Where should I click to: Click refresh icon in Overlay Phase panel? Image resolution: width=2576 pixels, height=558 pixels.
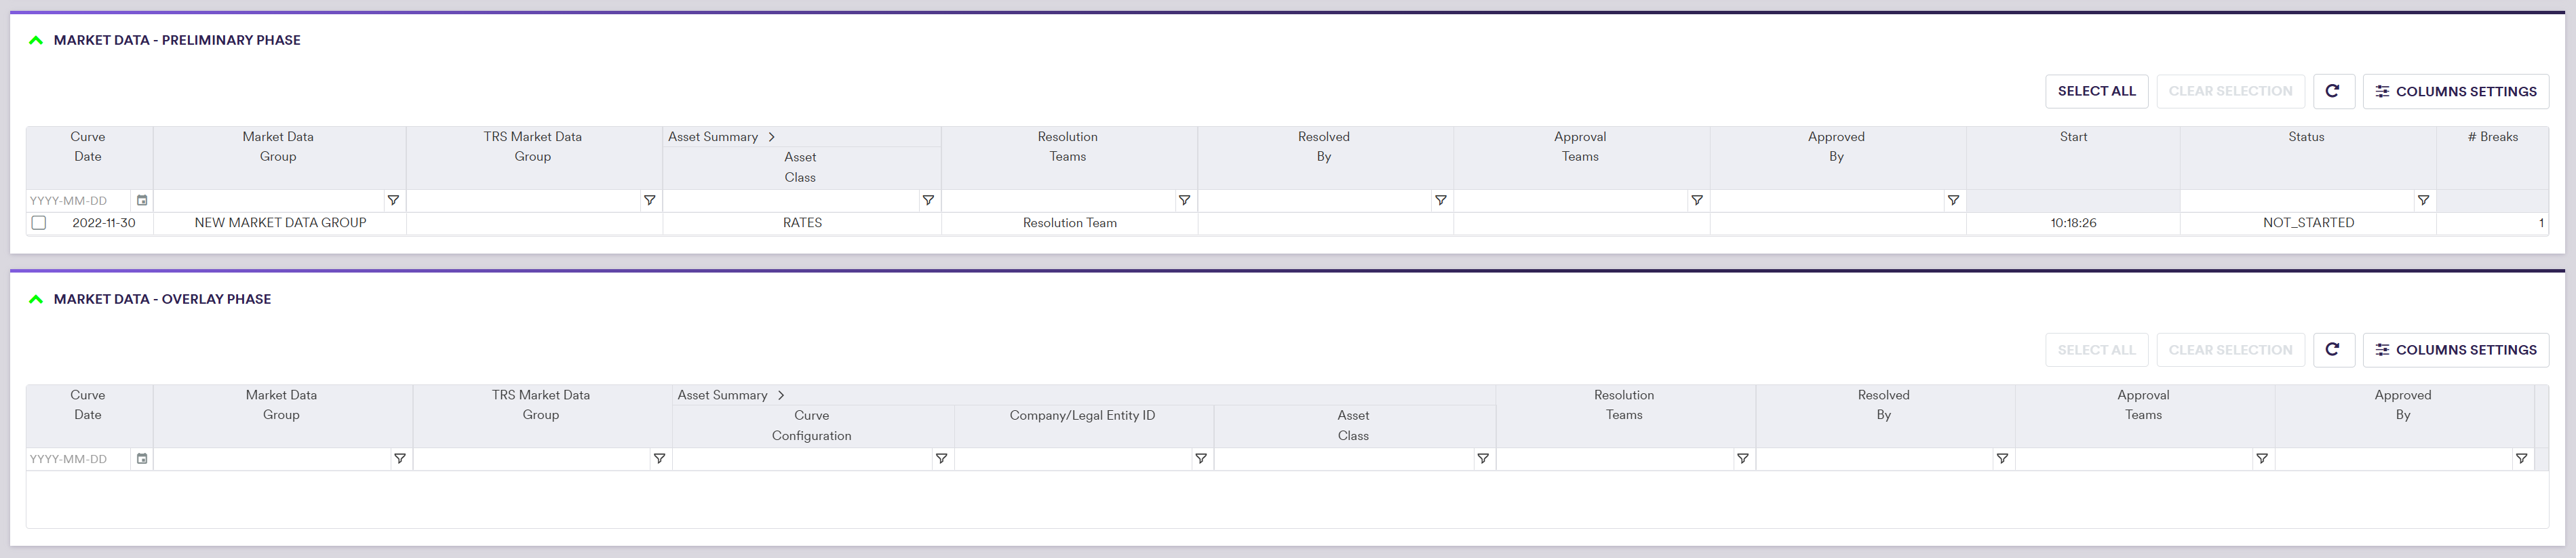point(2332,350)
